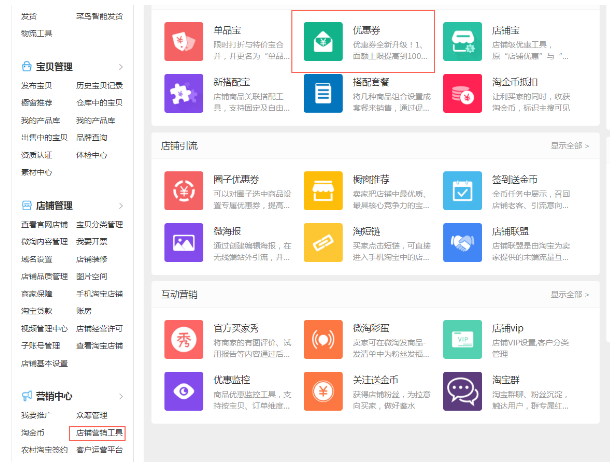Open 我要开票 in the sidebar
The image size is (615, 462).
(92, 242)
